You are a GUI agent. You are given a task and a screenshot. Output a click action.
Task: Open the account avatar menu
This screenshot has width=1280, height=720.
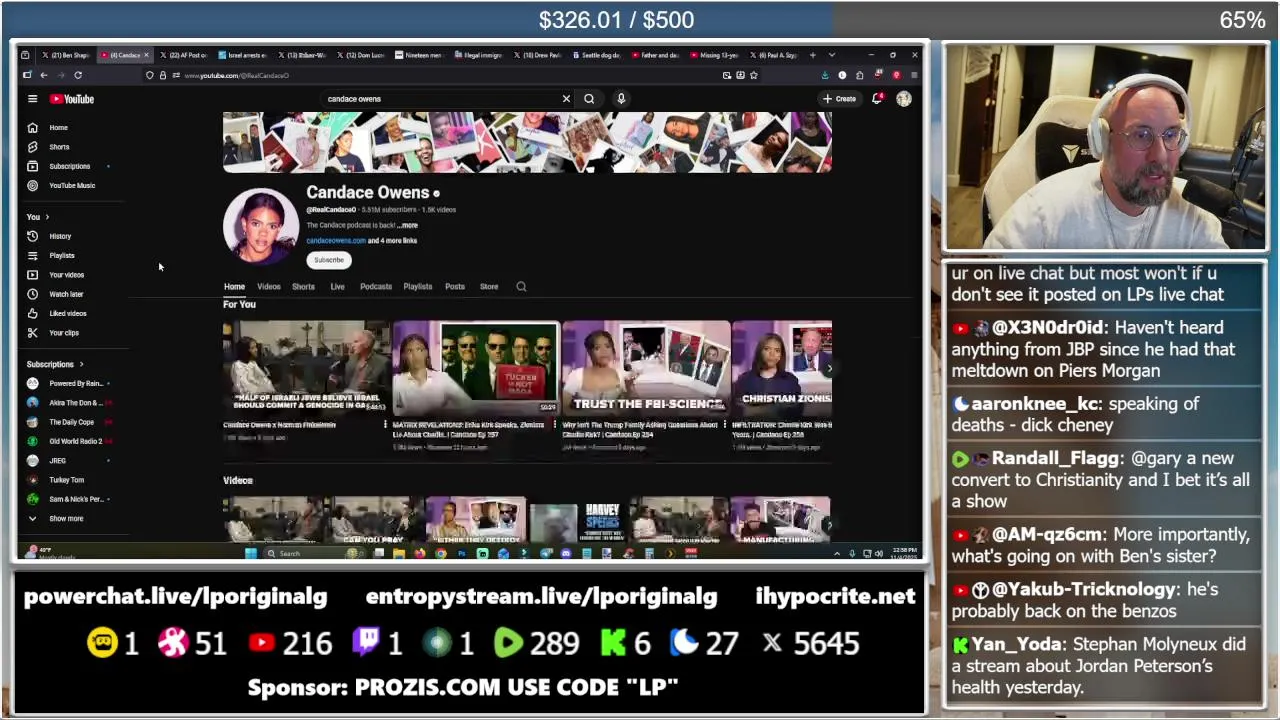pos(904,99)
